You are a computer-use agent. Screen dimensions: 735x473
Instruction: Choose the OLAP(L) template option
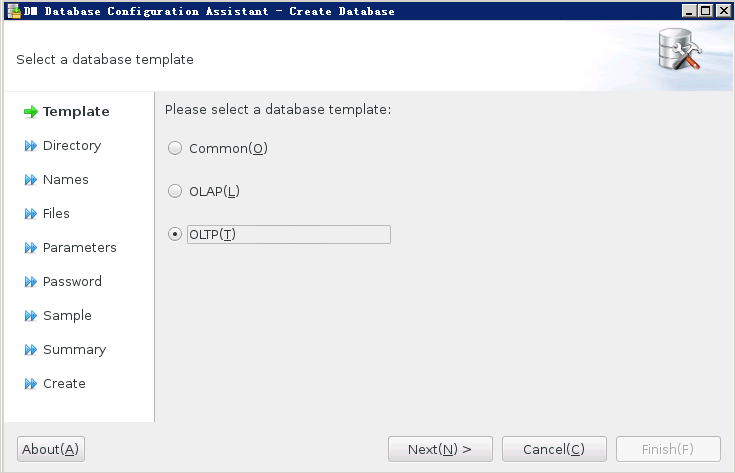pos(175,191)
